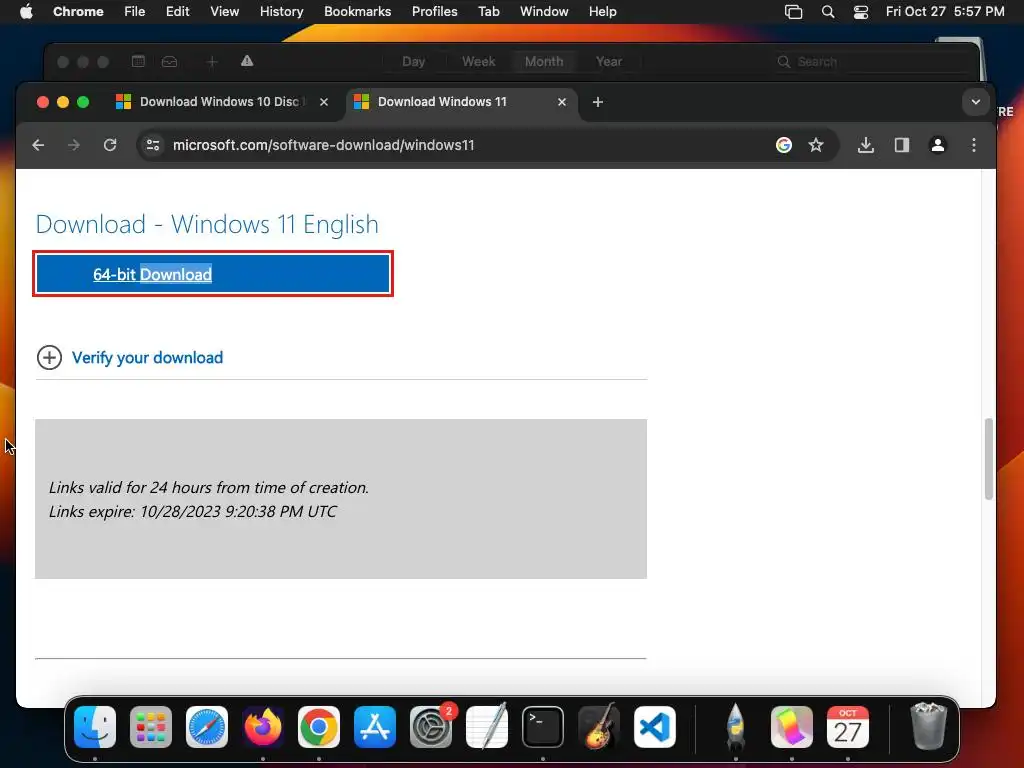Click the page vertical scrollbar thumb
1024x768 pixels.
[989, 459]
